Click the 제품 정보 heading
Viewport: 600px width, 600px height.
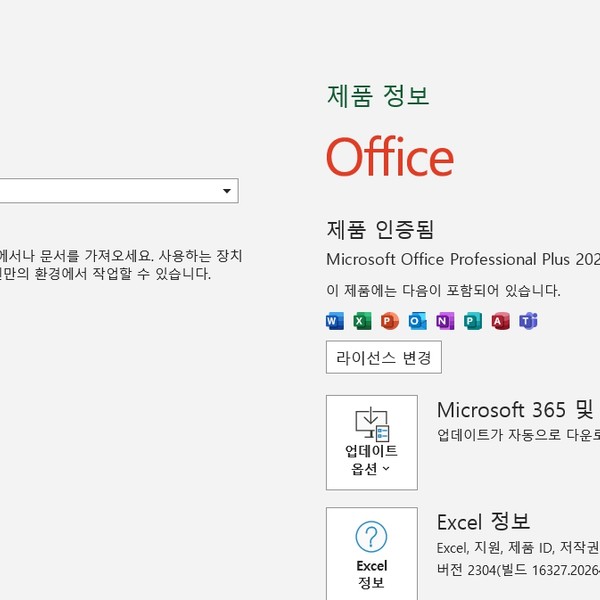pos(378,95)
